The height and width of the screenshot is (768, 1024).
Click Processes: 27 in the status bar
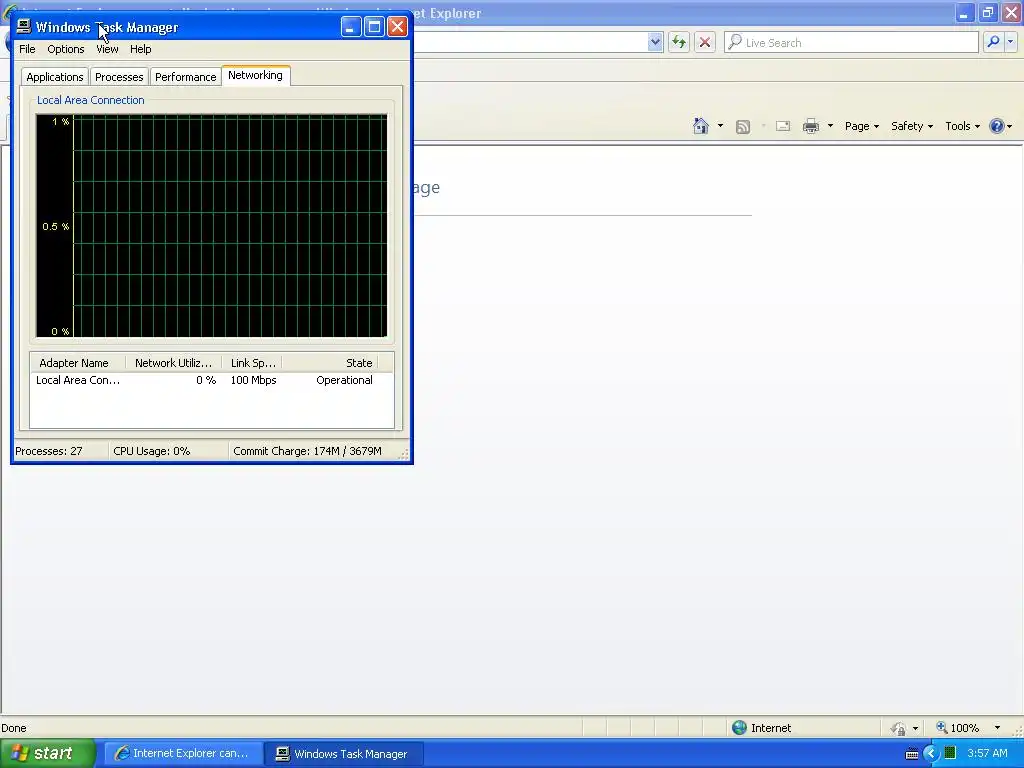pos(49,451)
